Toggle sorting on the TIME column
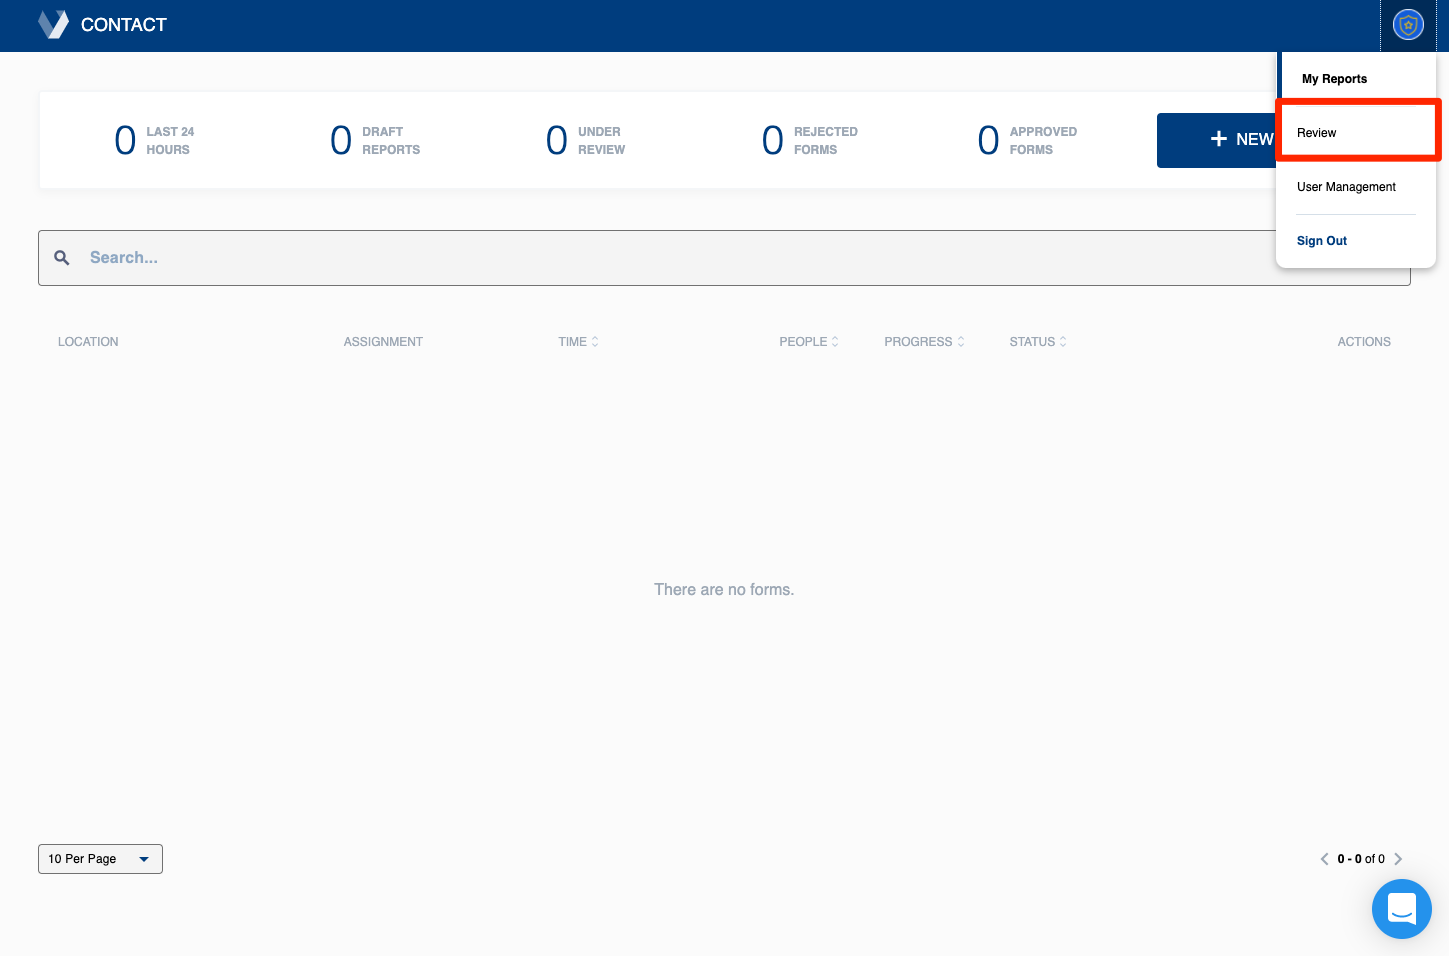 point(594,341)
